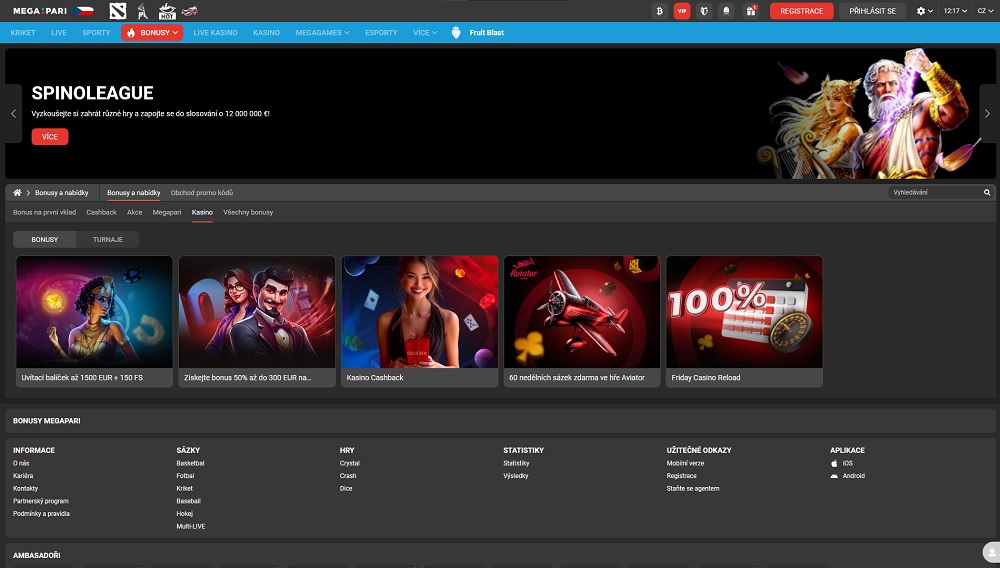Screen dimensions: 1000x568
Task: Open the gift box with notification badge
Action: (751, 11)
